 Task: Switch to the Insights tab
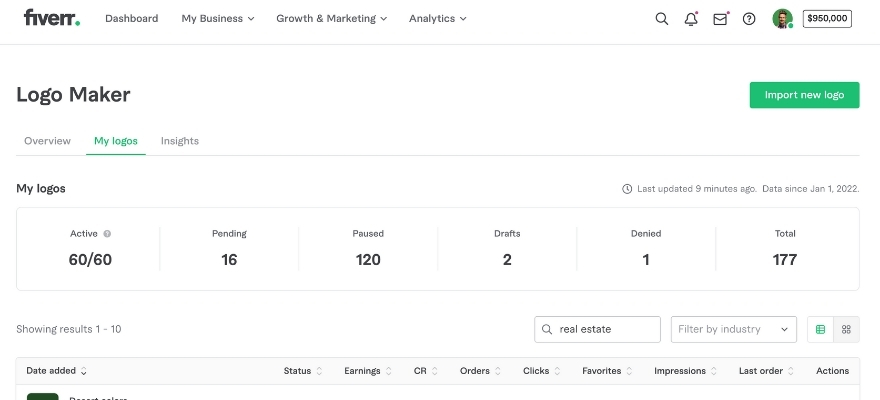tap(180, 141)
